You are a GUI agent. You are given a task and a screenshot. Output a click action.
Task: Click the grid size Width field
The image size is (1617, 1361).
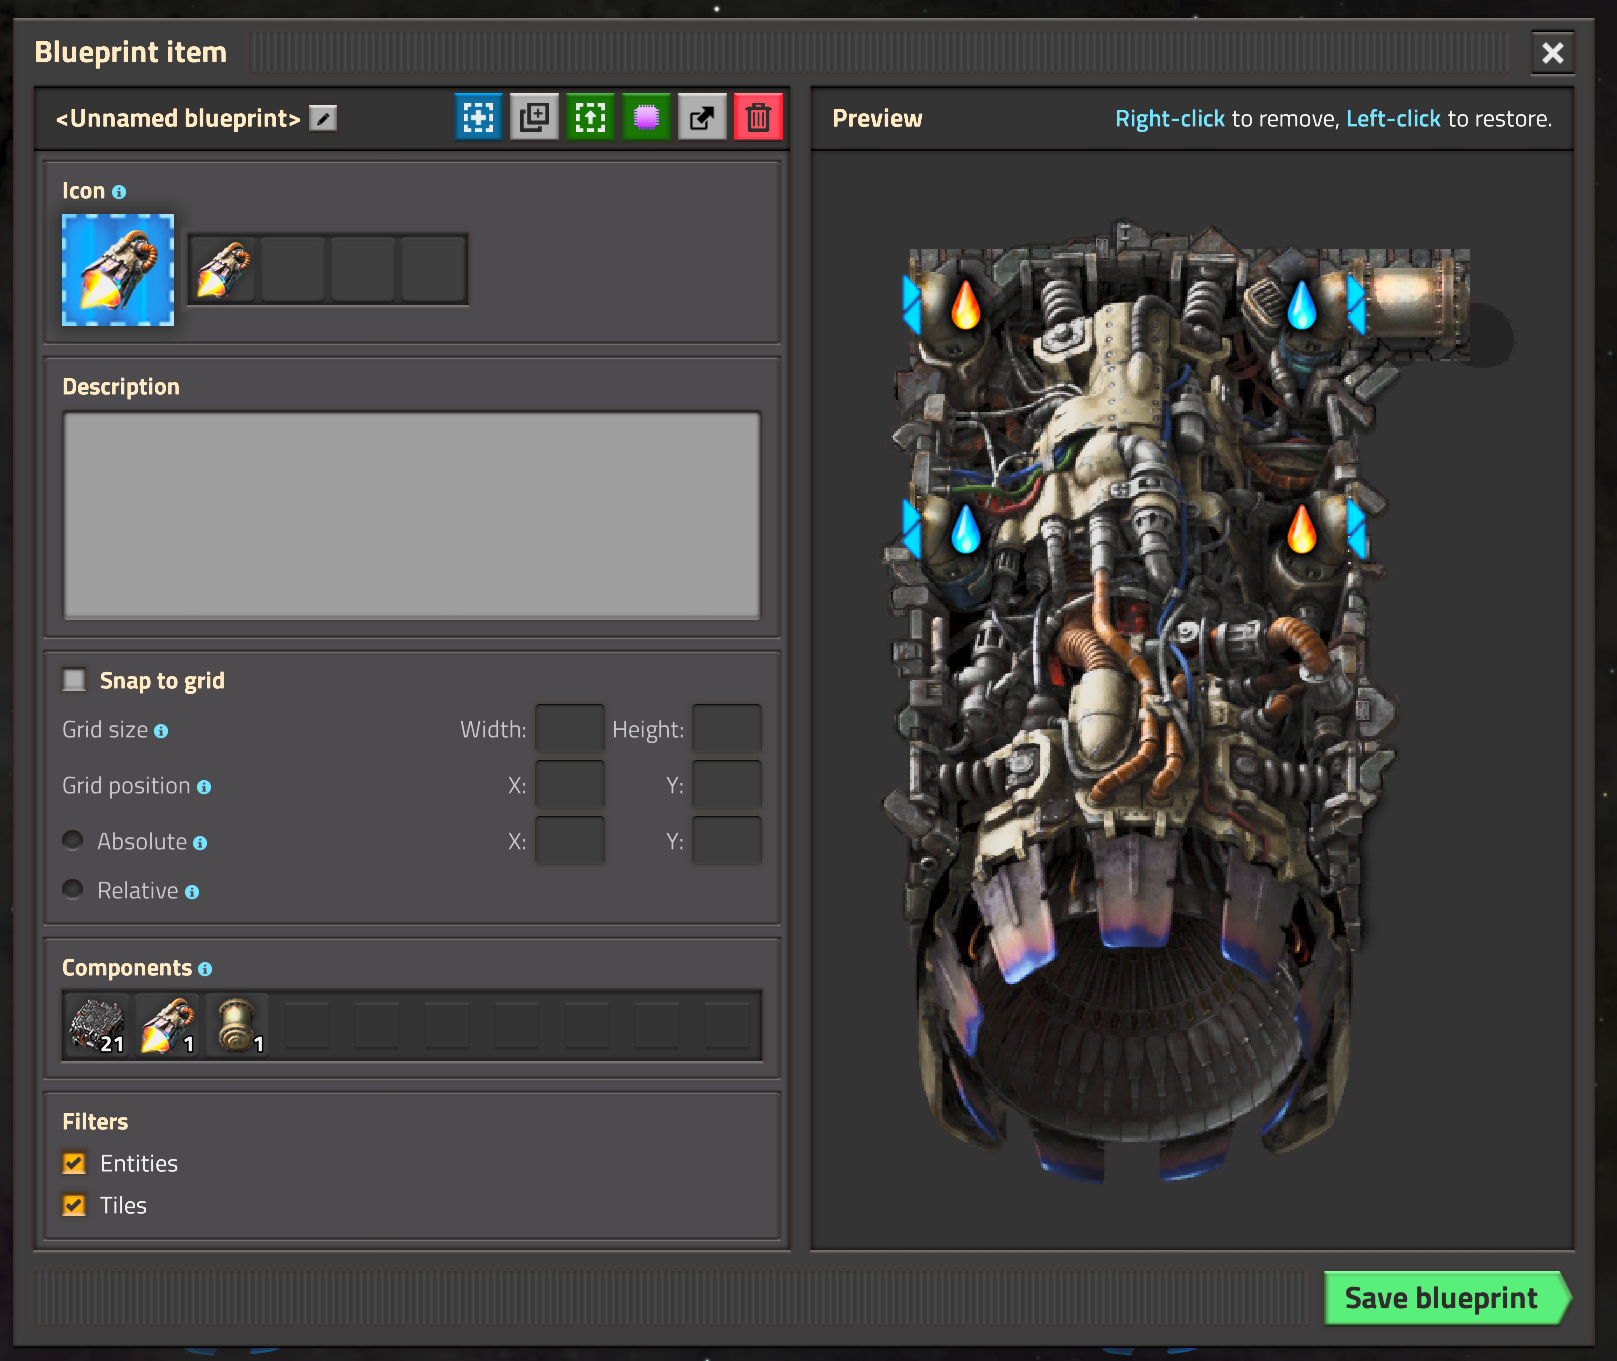(x=569, y=729)
